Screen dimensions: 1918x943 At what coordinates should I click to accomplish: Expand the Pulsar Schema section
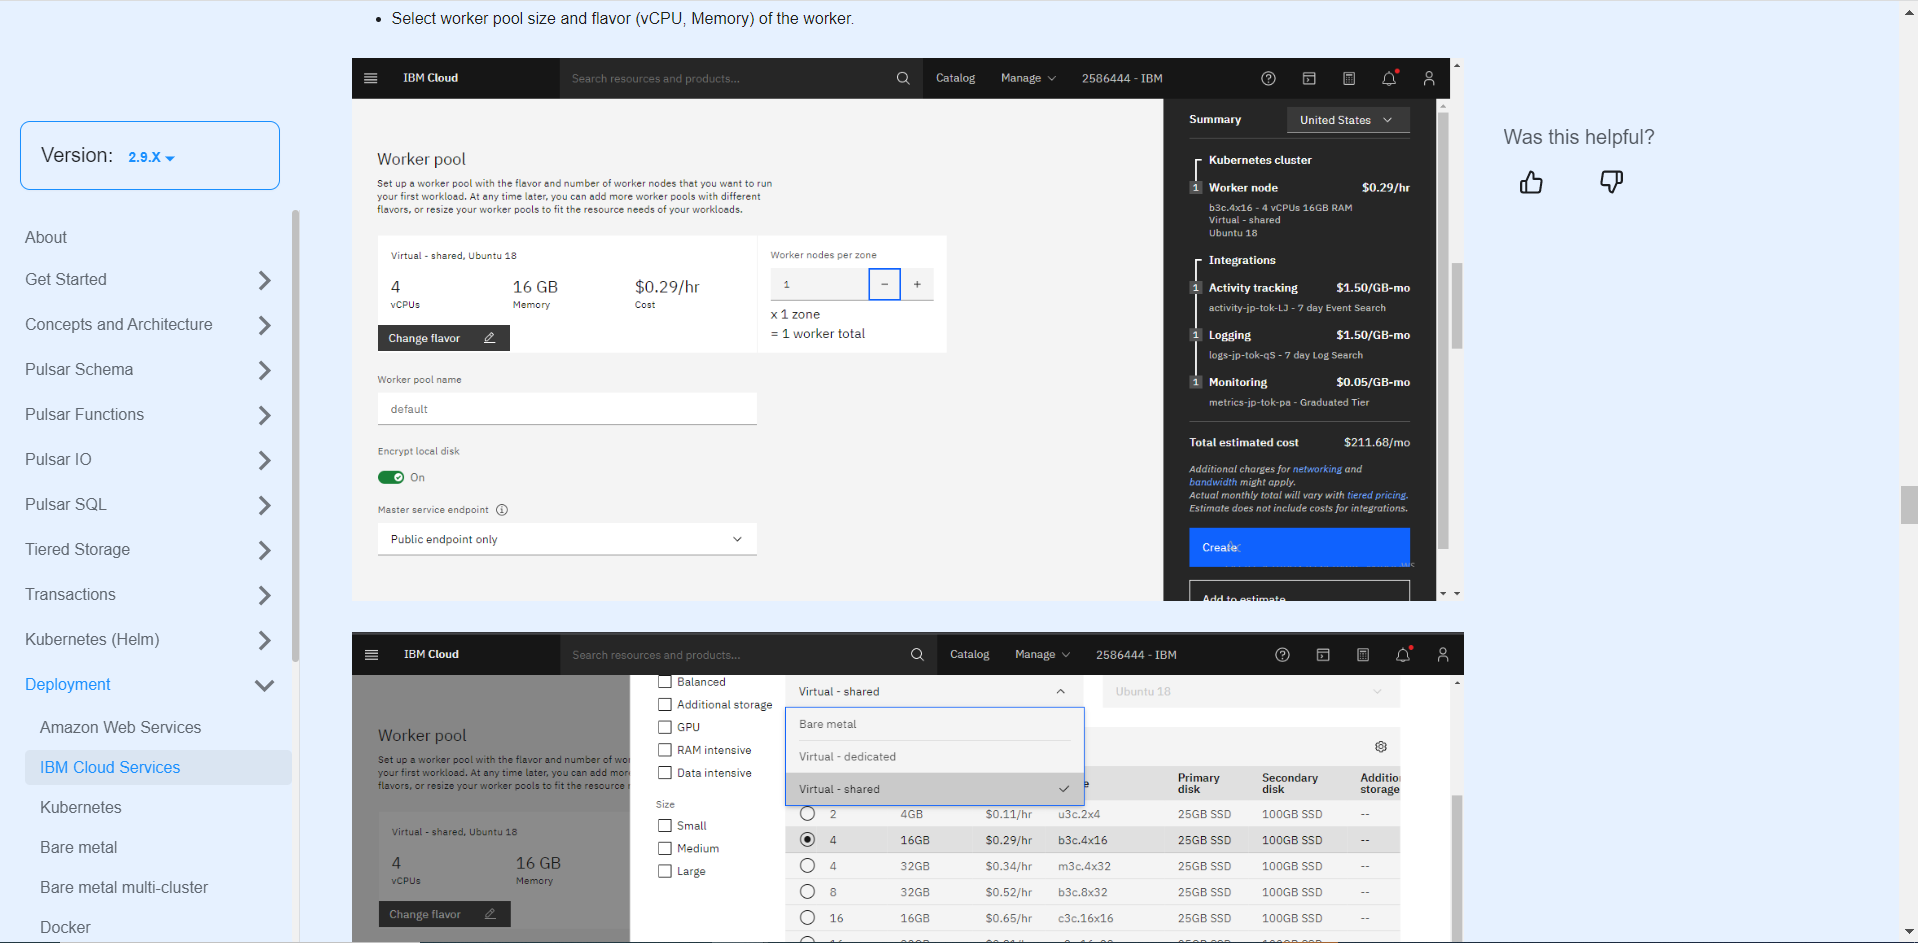pos(264,370)
